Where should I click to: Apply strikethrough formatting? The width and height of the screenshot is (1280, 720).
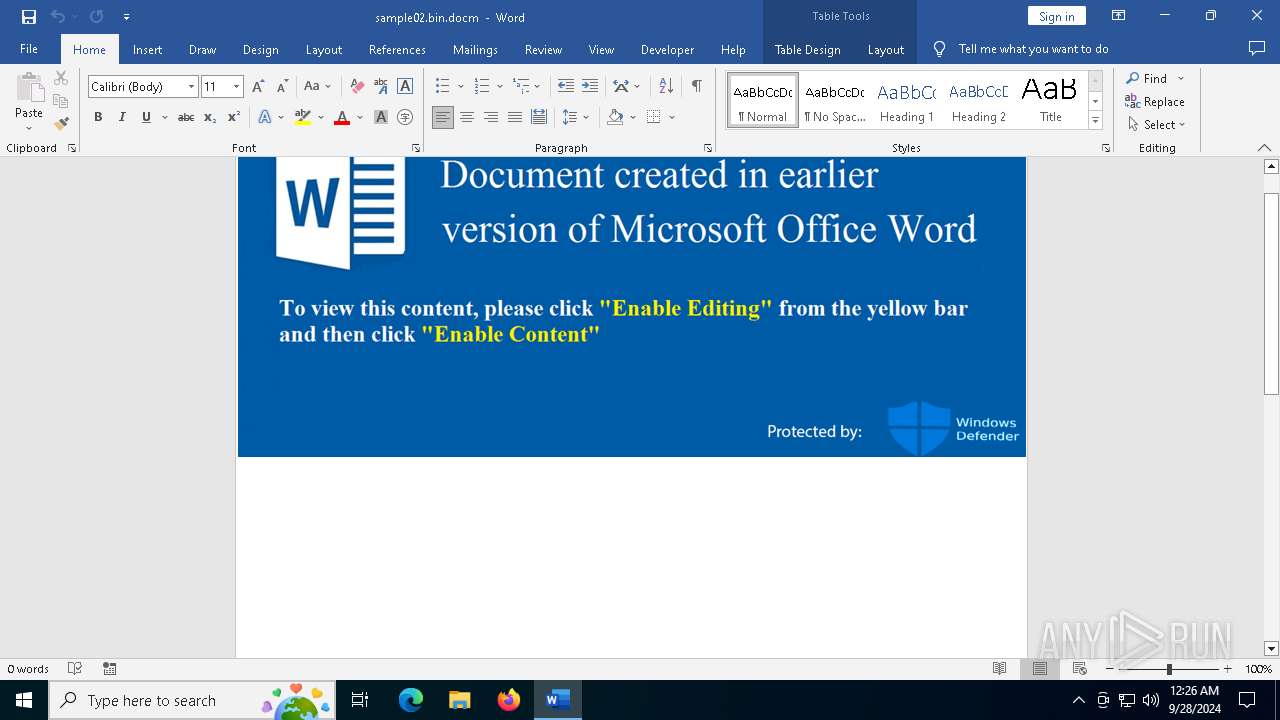pos(185,117)
